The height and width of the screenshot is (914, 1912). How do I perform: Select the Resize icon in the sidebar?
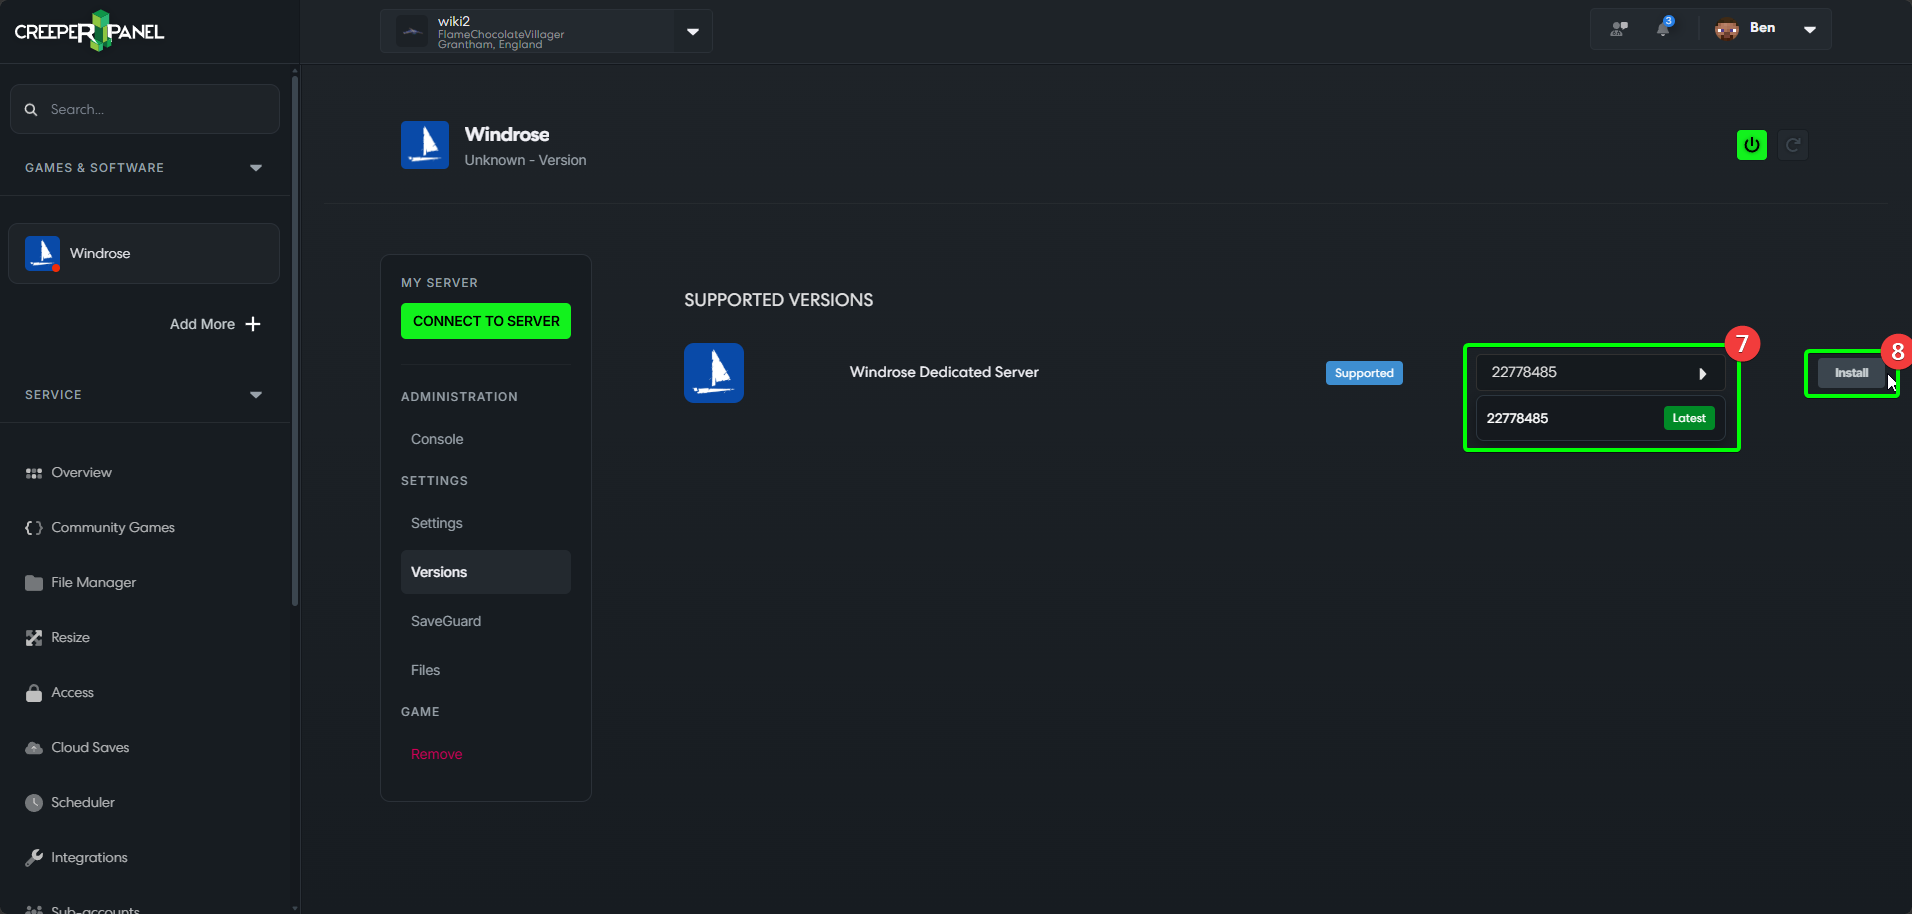33,637
